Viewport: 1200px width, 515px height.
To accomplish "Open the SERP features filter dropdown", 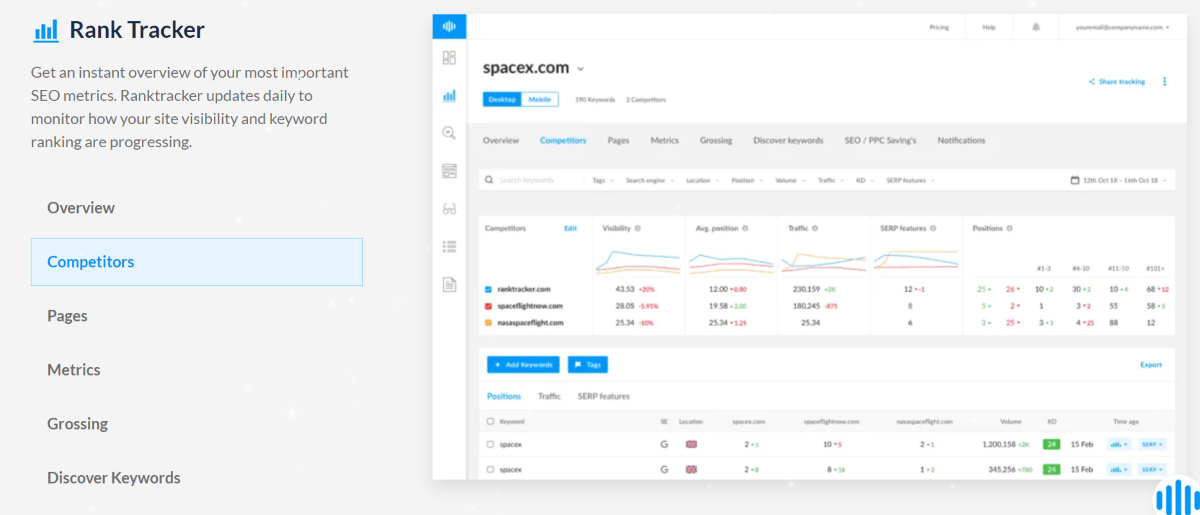I will [x=909, y=181].
